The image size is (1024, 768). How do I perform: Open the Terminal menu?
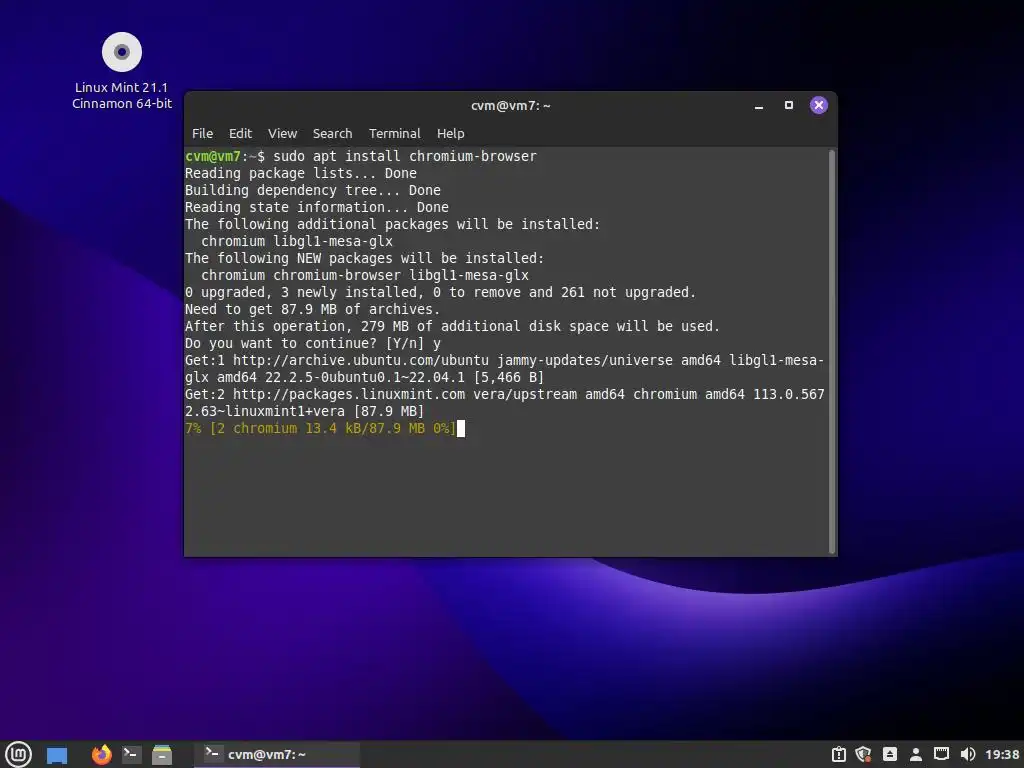coord(394,133)
